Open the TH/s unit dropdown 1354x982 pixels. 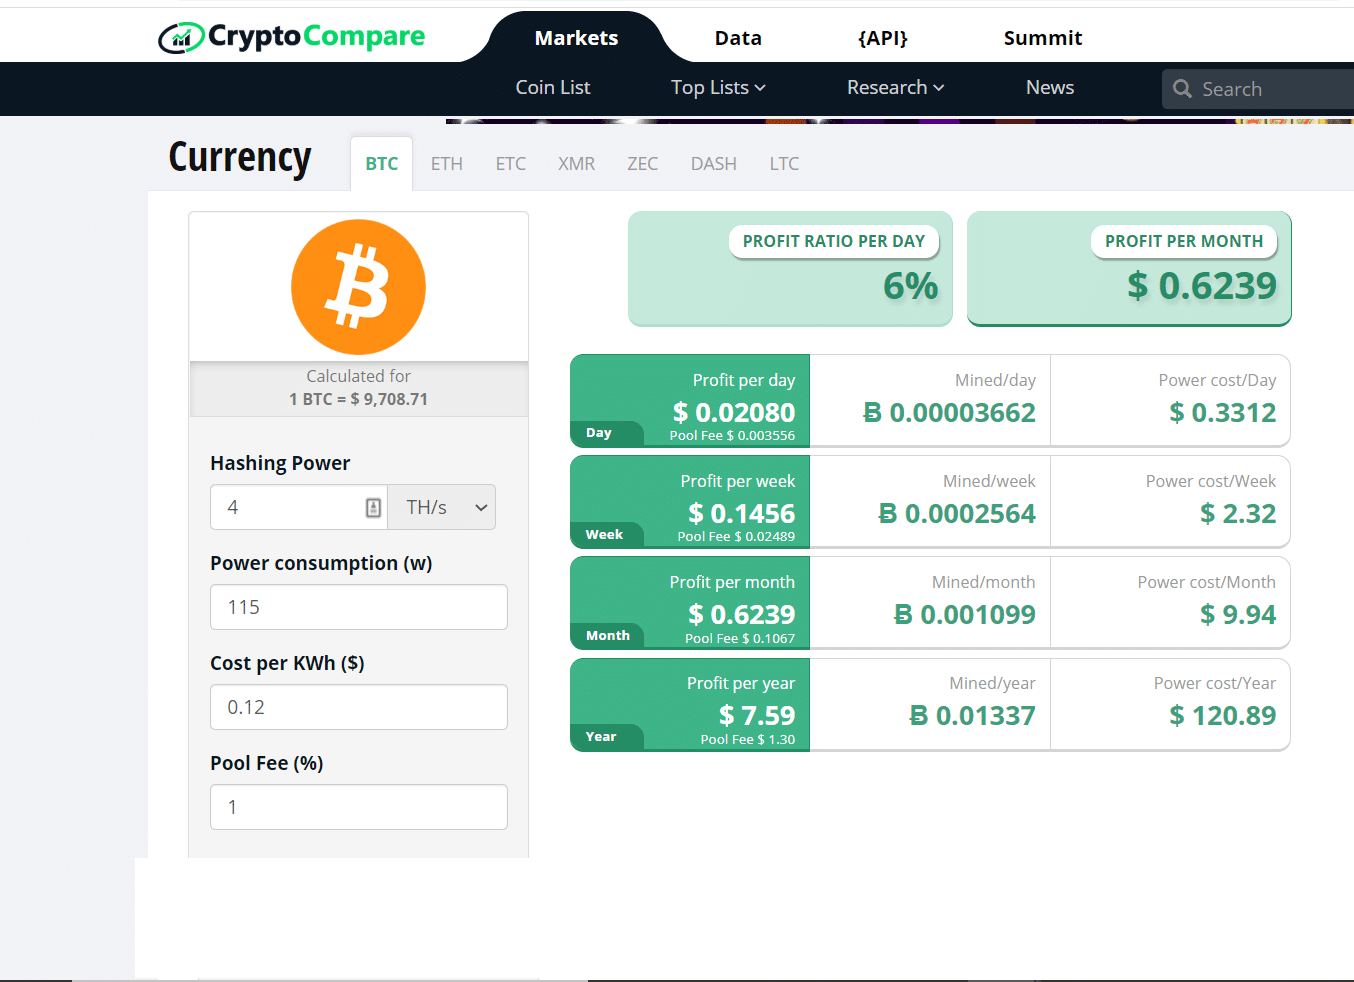point(441,507)
